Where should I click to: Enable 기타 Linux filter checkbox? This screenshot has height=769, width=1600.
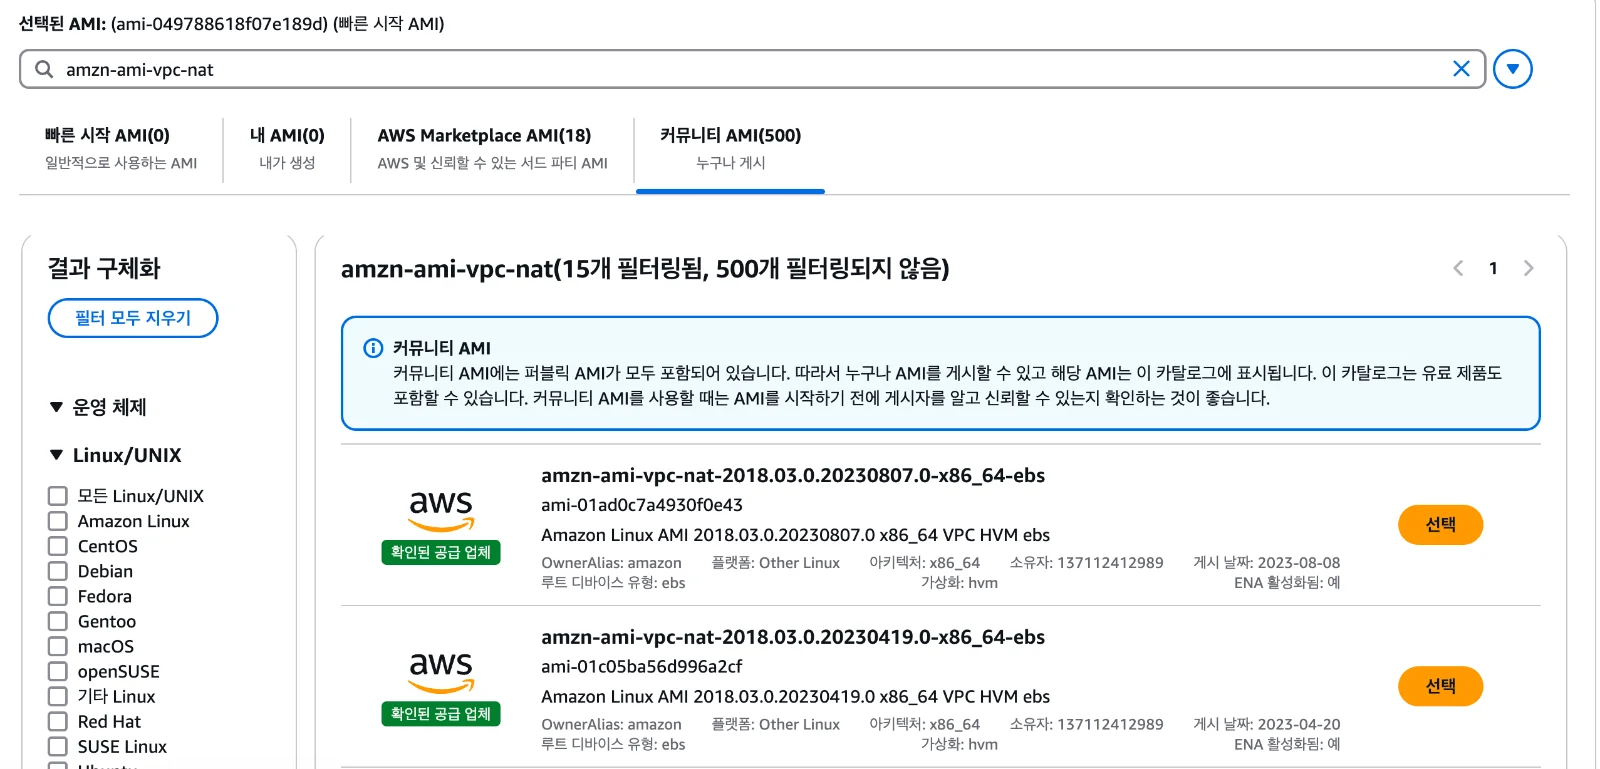tap(58, 696)
